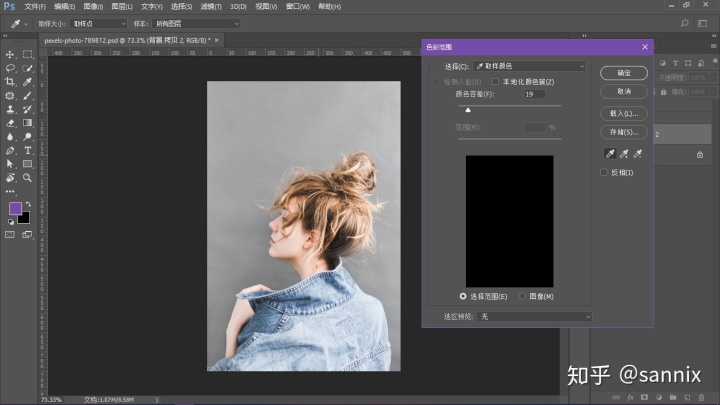Select the Quick Selection tool

pos(28,68)
